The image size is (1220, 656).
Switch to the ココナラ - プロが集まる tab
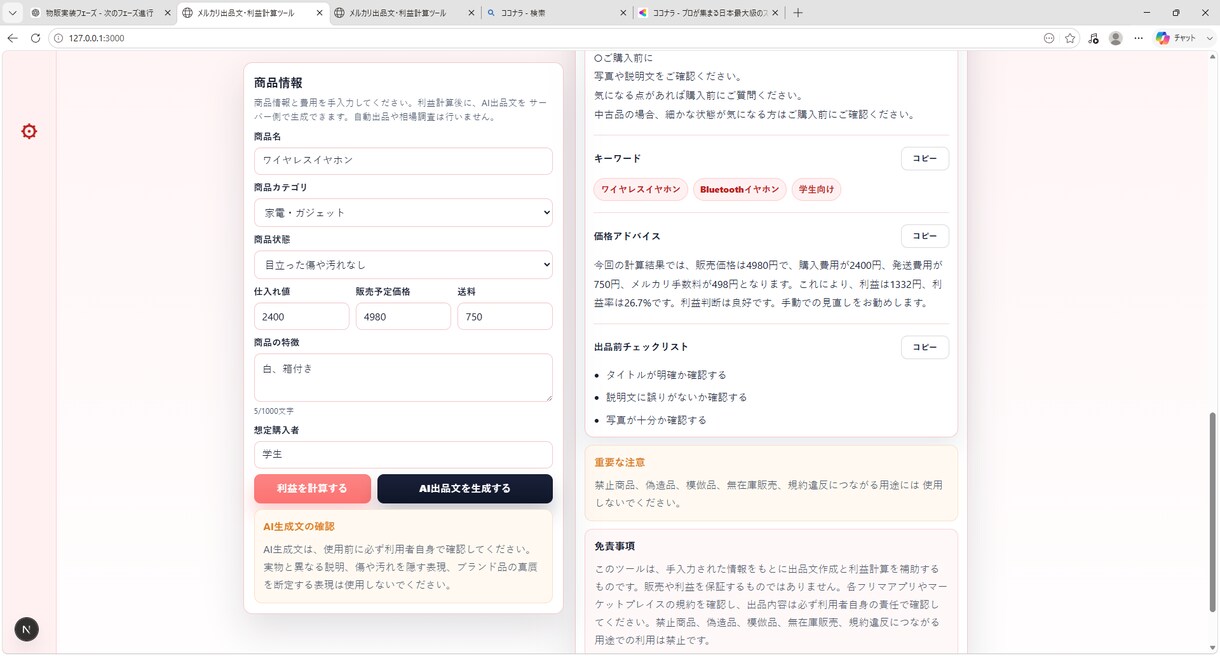pyautogui.click(x=708, y=13)
